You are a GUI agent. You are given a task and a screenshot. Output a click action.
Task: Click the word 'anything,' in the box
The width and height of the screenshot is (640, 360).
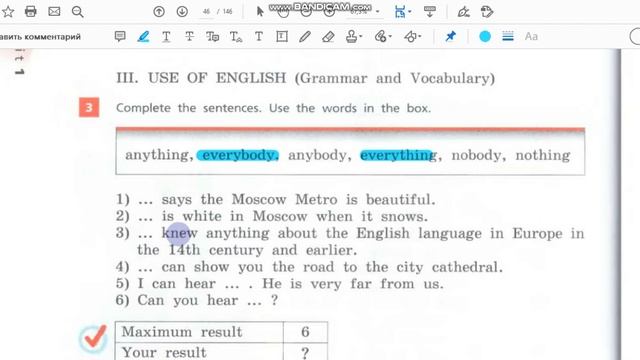pos(159,155)
